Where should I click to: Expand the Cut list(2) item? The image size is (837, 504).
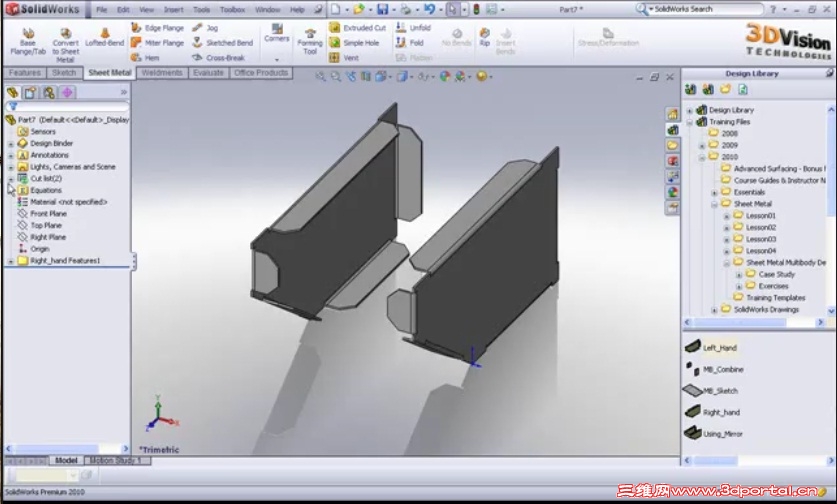tap(11, 179)
